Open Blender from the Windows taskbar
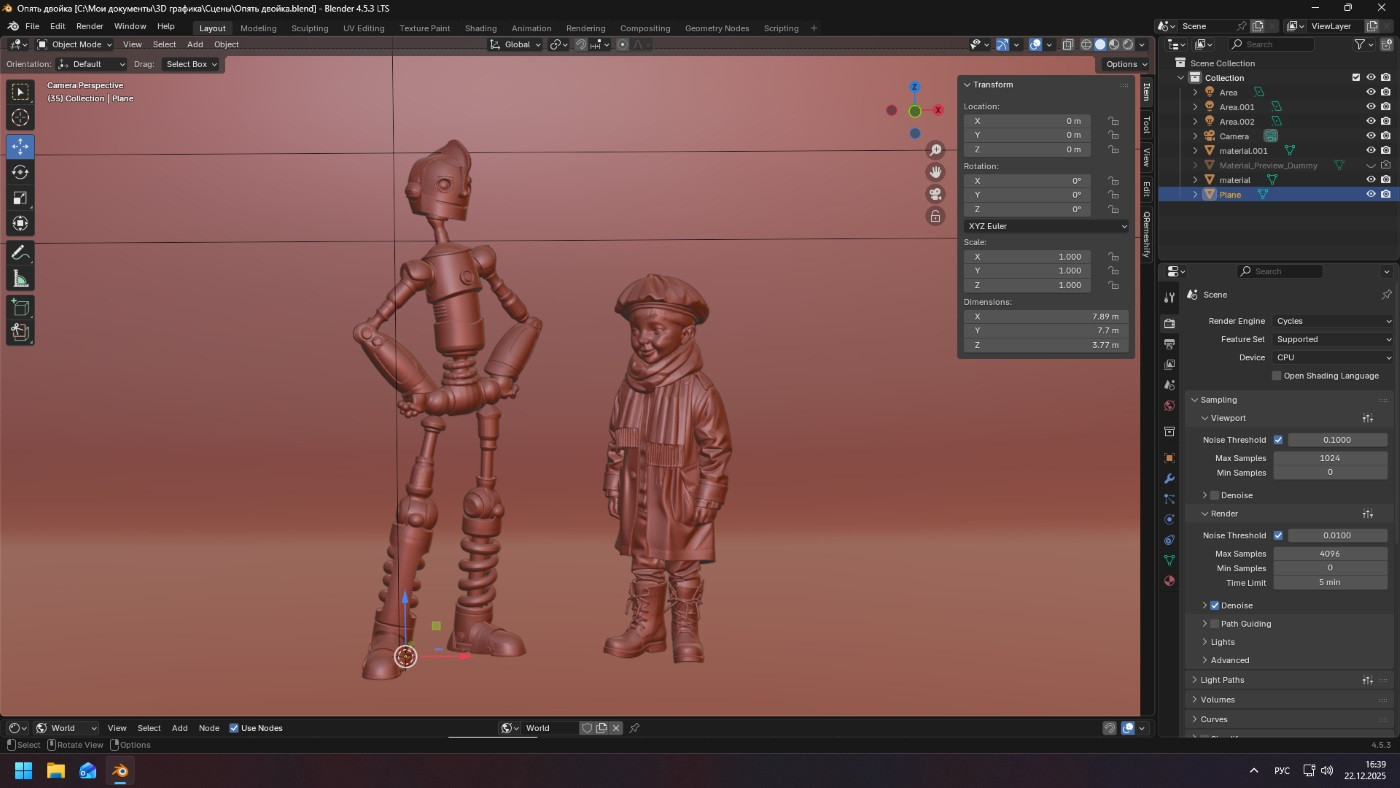Viewport: 1400px width, 788px height. tap(120, 771)
